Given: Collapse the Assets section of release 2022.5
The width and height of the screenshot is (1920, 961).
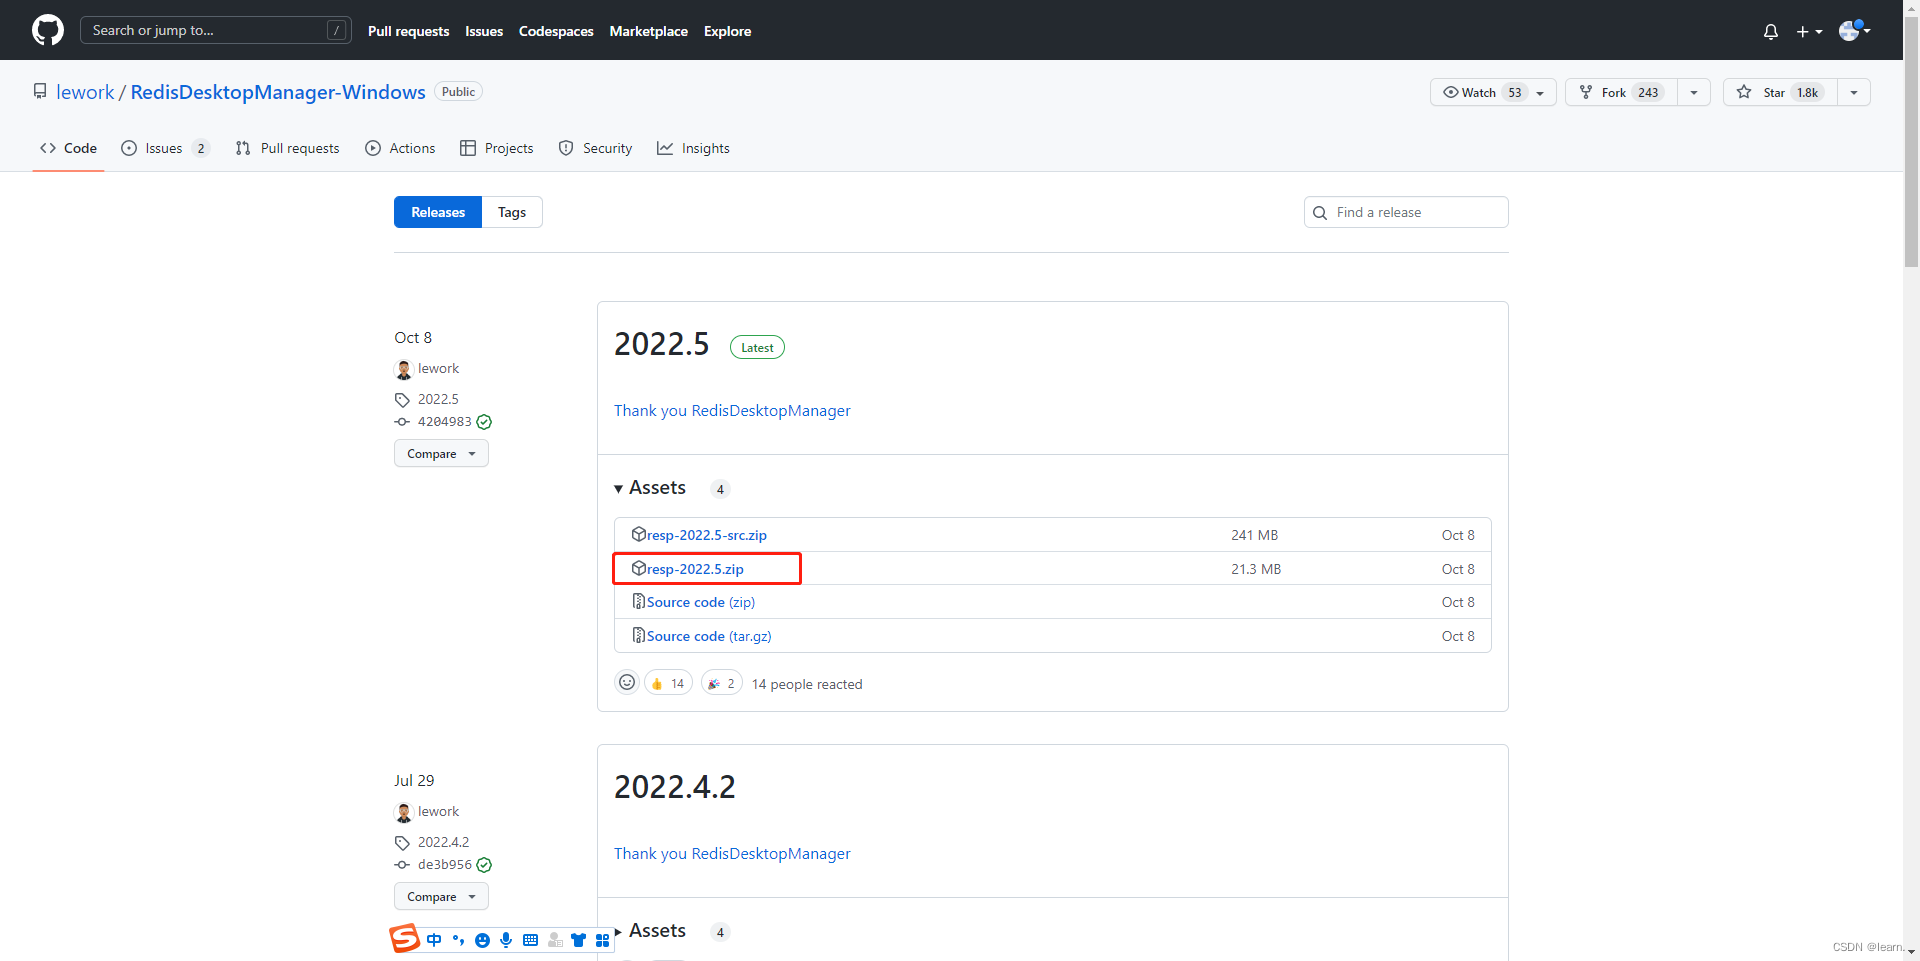Looking at the screenshot, I should tap(650, 488).
